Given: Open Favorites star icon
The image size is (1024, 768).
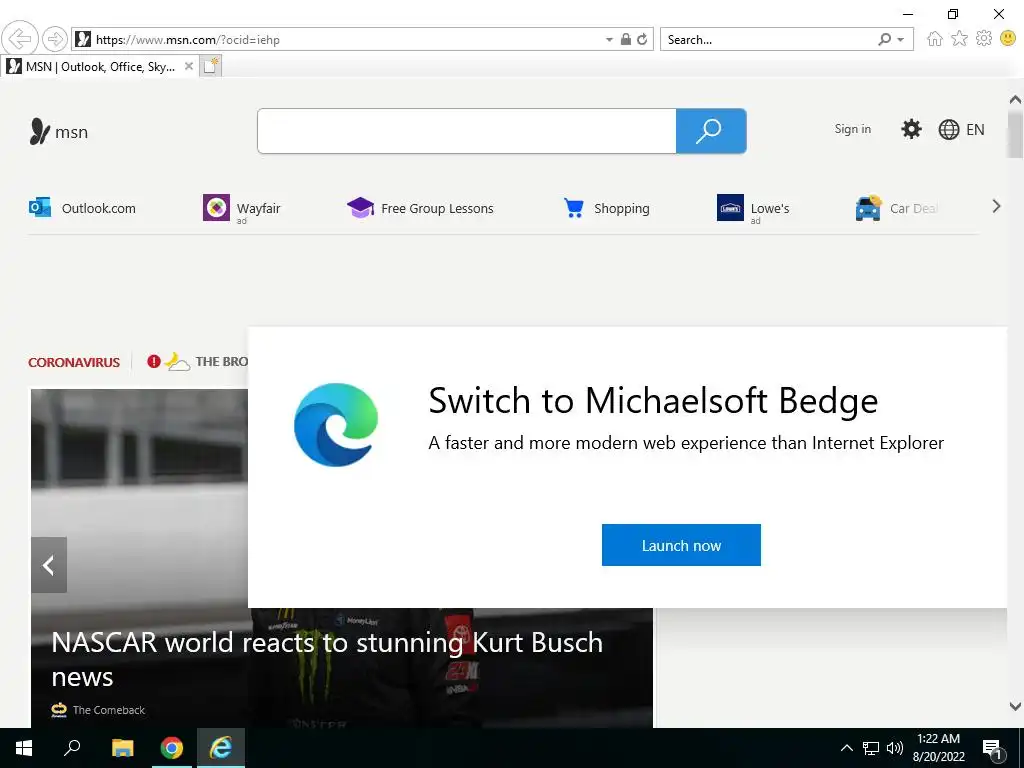Looking at the screenshot, I should pos(959,39).
